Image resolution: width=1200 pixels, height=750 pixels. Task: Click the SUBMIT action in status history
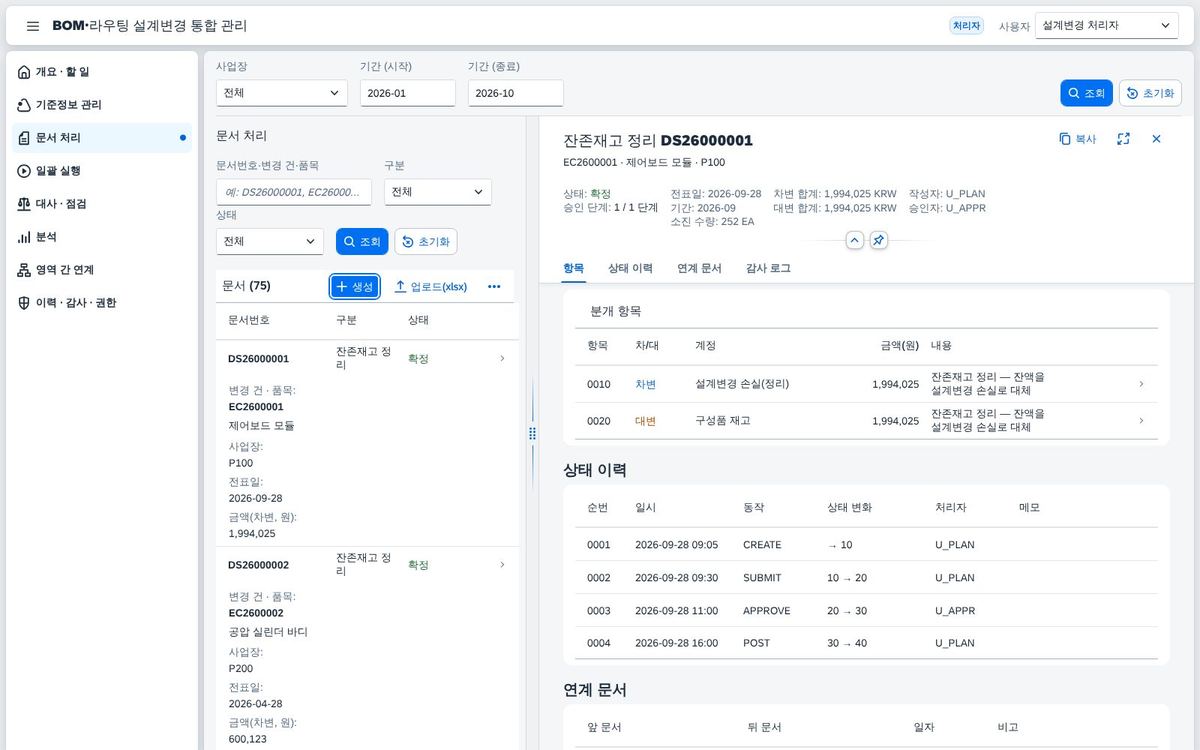[x=762, y=578]
